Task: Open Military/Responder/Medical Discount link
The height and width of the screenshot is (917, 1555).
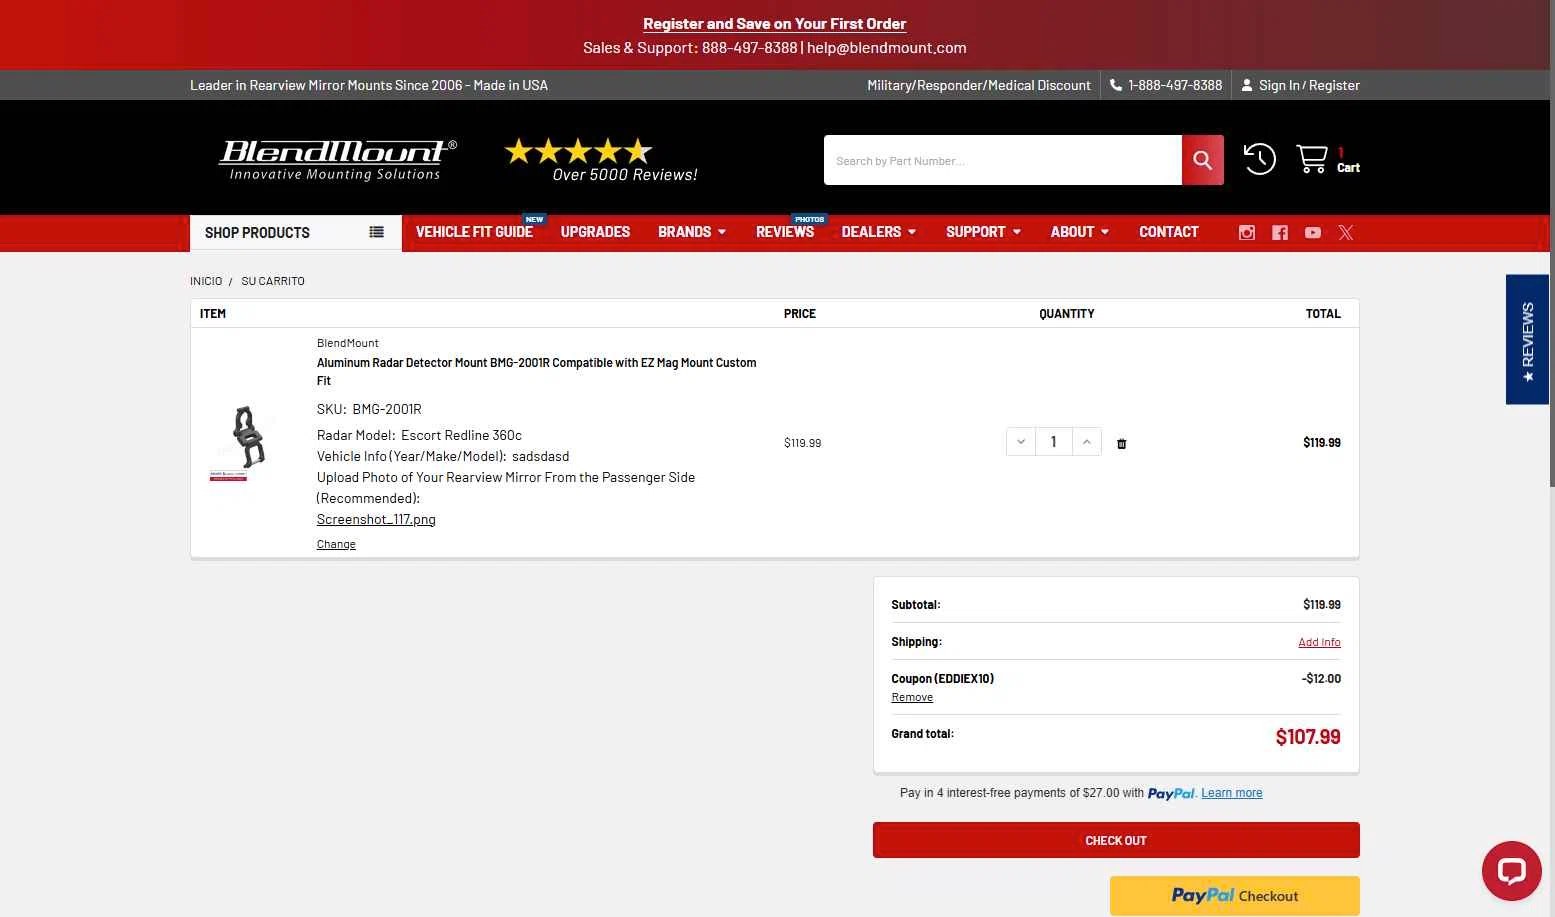Action: (x=979, y=85)
